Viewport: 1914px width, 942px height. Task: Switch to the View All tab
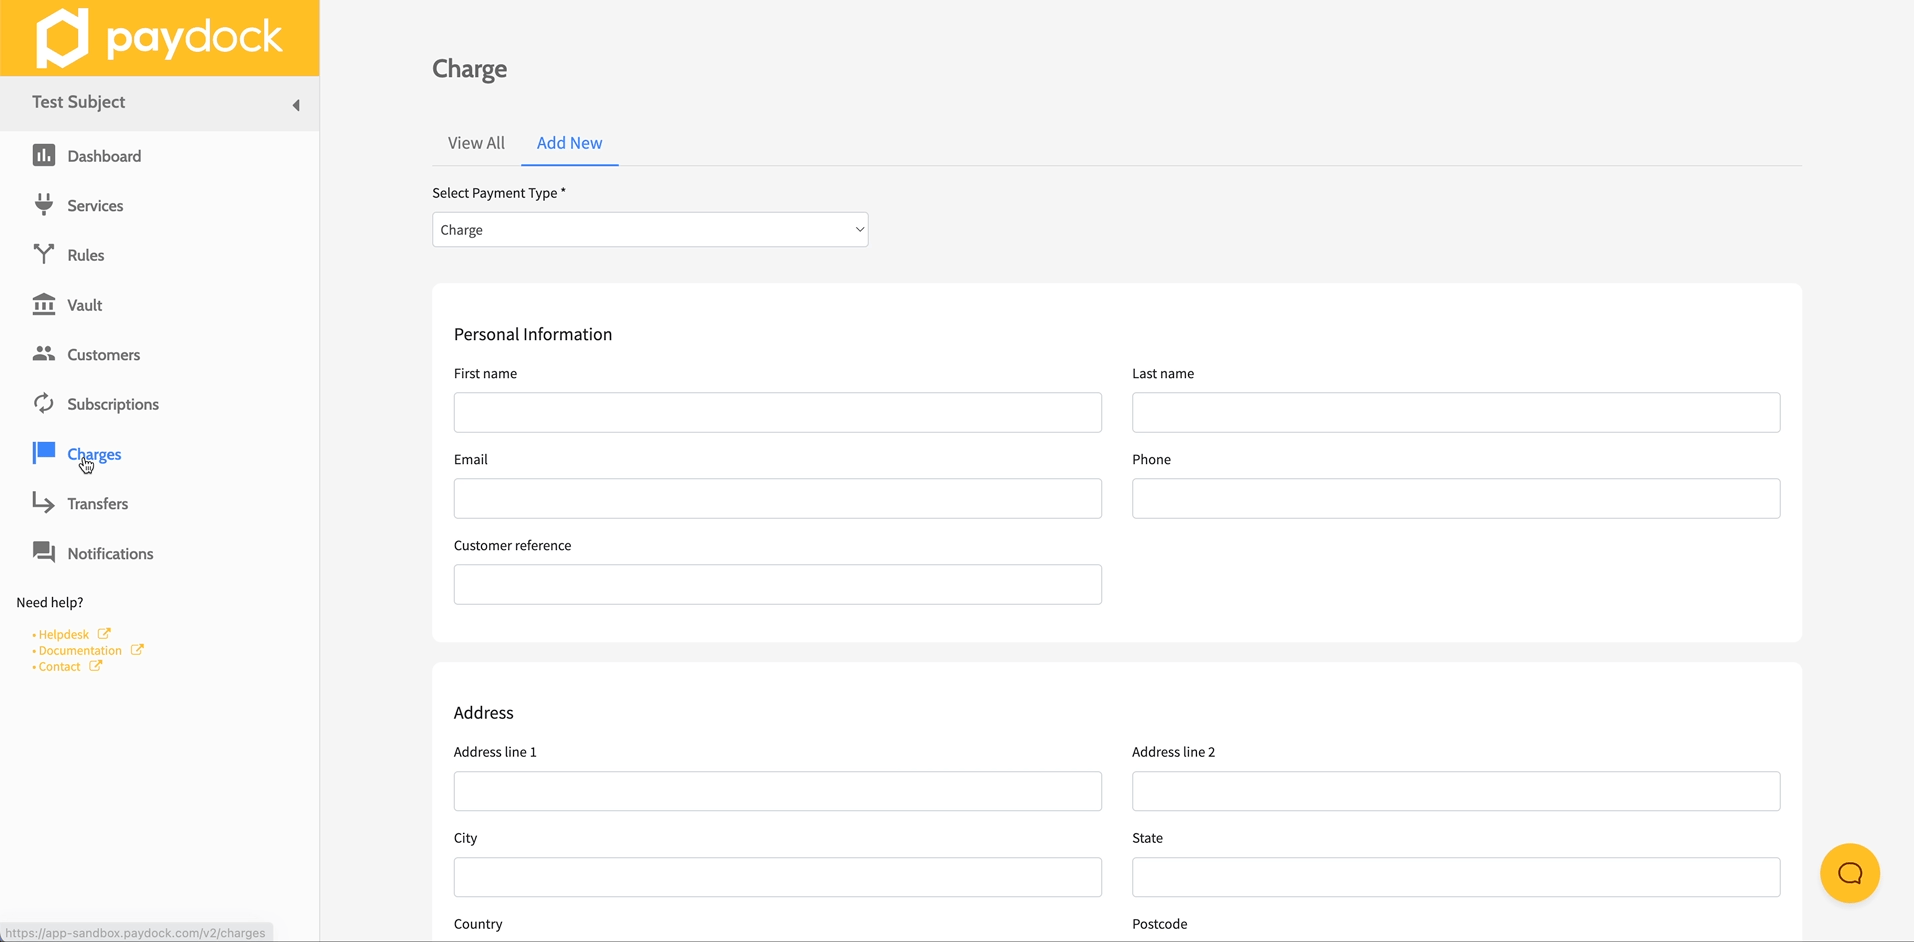point(476,143)
